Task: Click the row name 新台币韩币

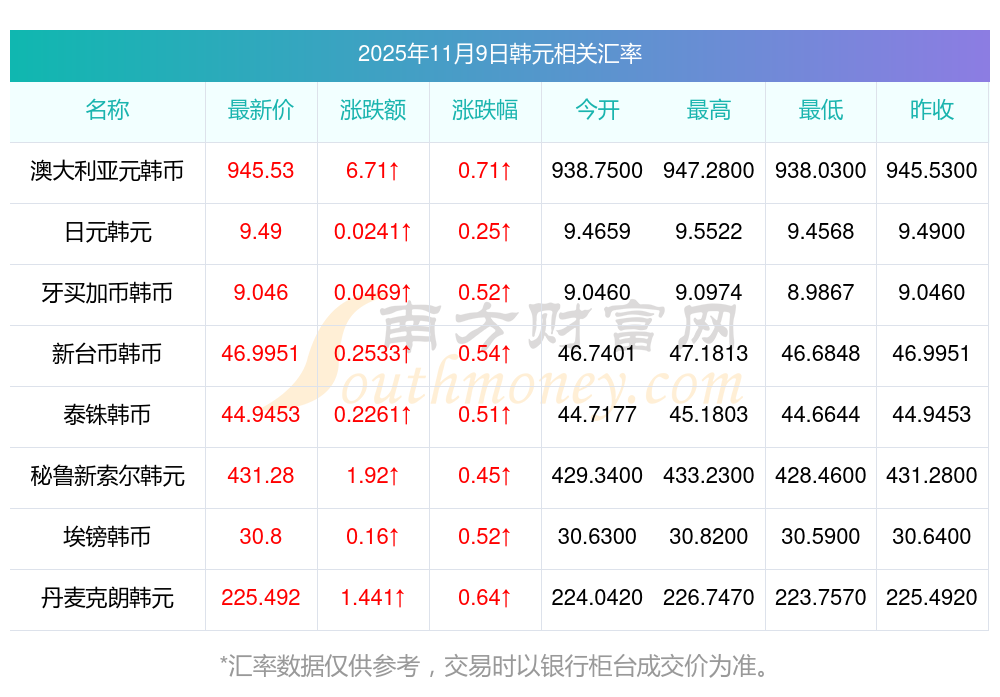Action: [107, 354]
